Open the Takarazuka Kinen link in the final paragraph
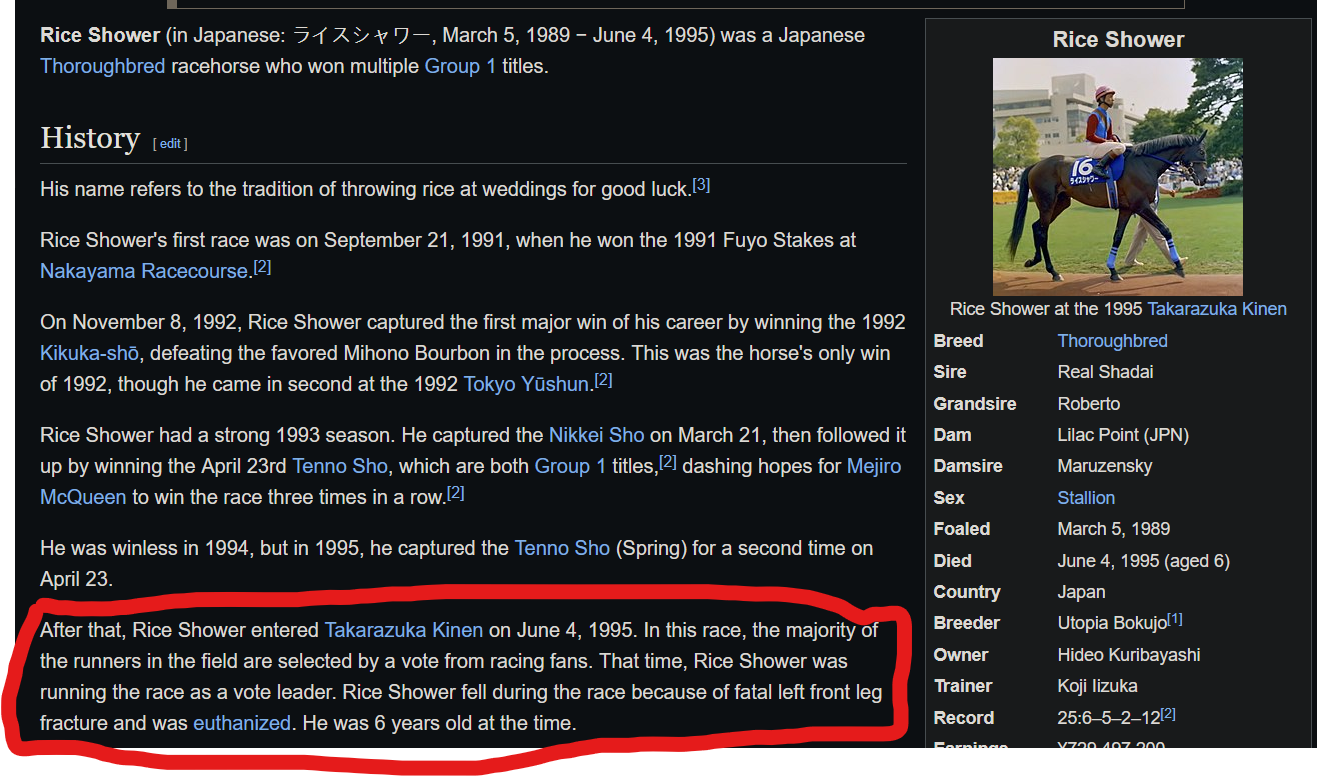The height and width of the screenshot is (776, 1317). tap(404, 630)
